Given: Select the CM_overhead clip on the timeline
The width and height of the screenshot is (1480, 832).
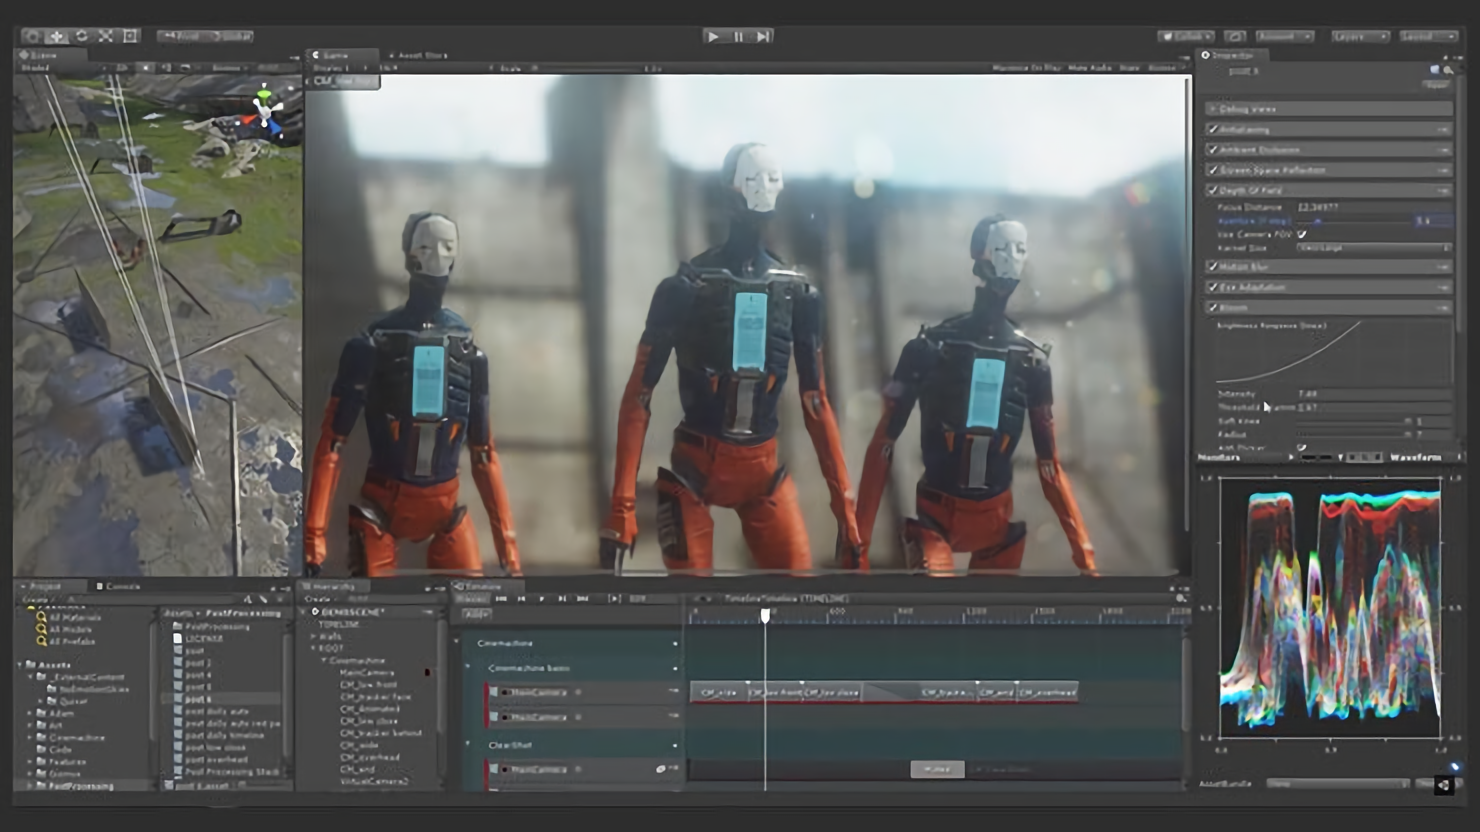Looking at the screenshot, I should pyautogui.click(x=1047, y=692).
